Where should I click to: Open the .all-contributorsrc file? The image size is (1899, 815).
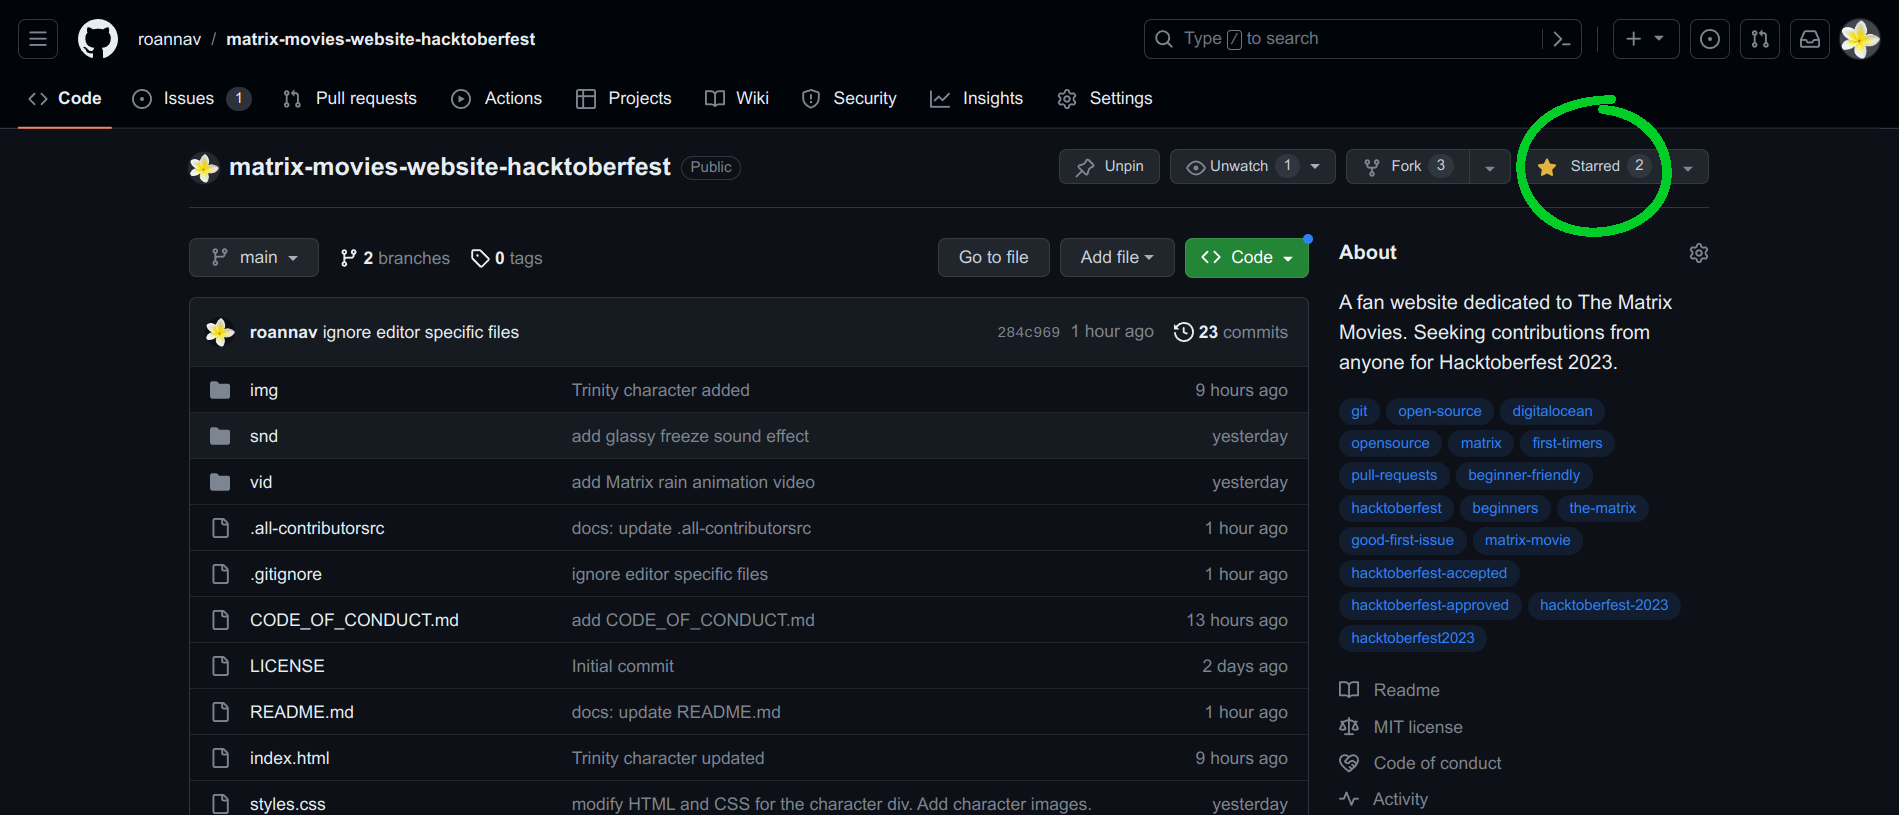317,528
